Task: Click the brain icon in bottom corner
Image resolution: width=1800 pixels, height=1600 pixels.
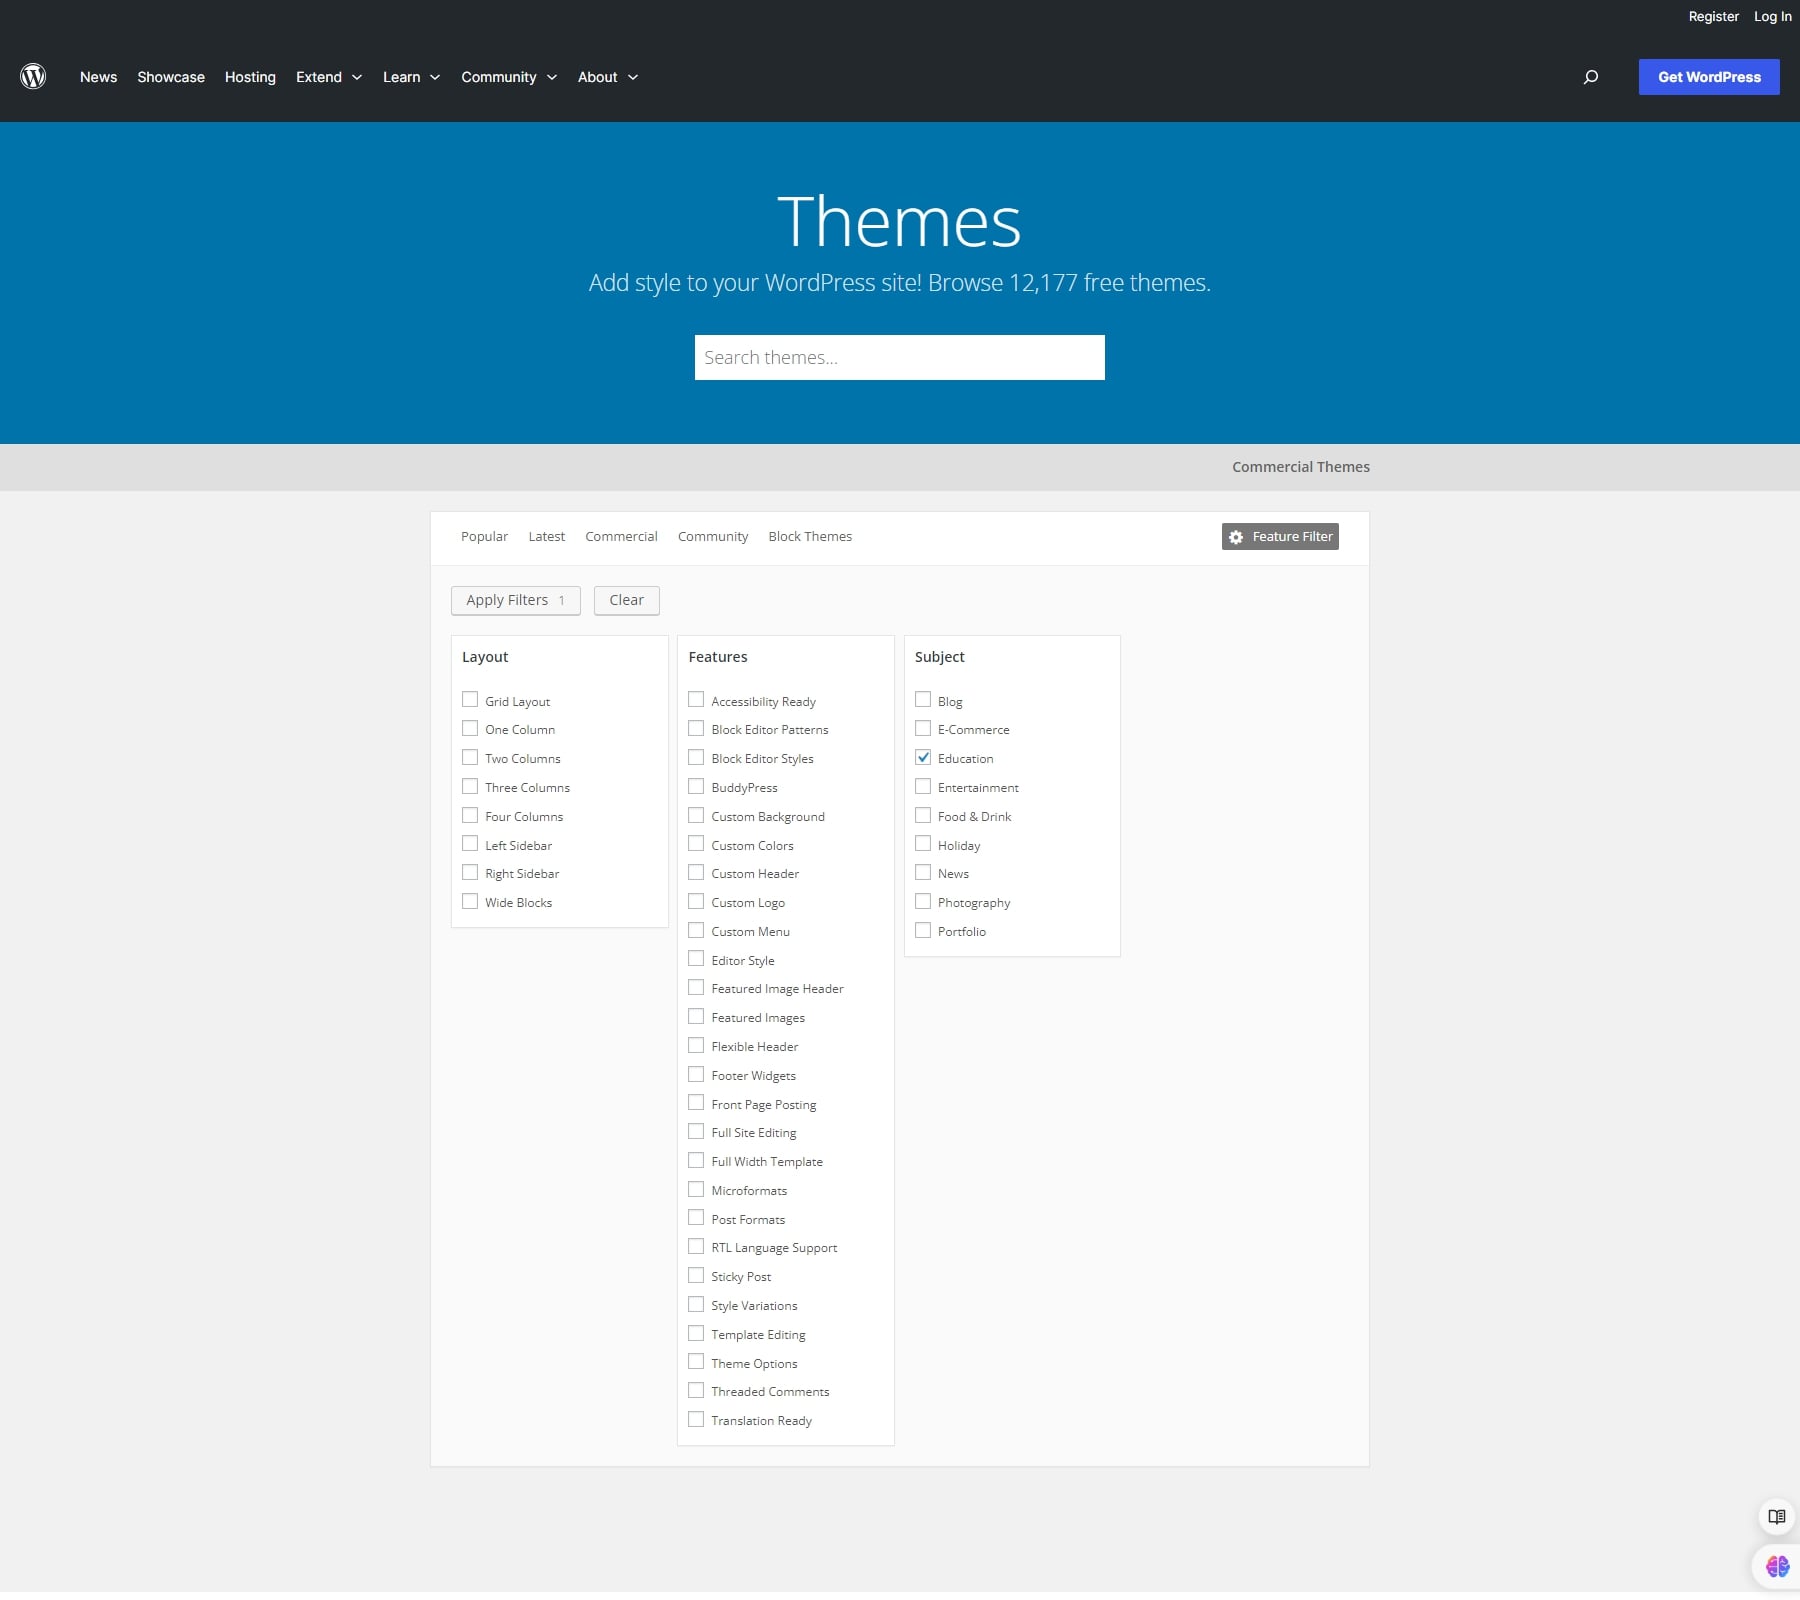Action: tap(1776, 1566)
